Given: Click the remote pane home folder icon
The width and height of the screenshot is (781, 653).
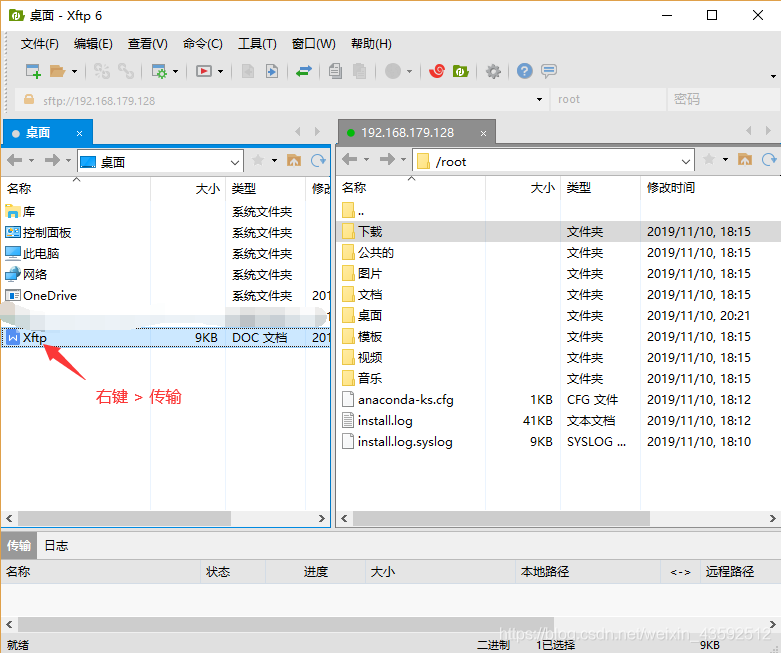Looking at the screenshot, I should pos(745,159).
